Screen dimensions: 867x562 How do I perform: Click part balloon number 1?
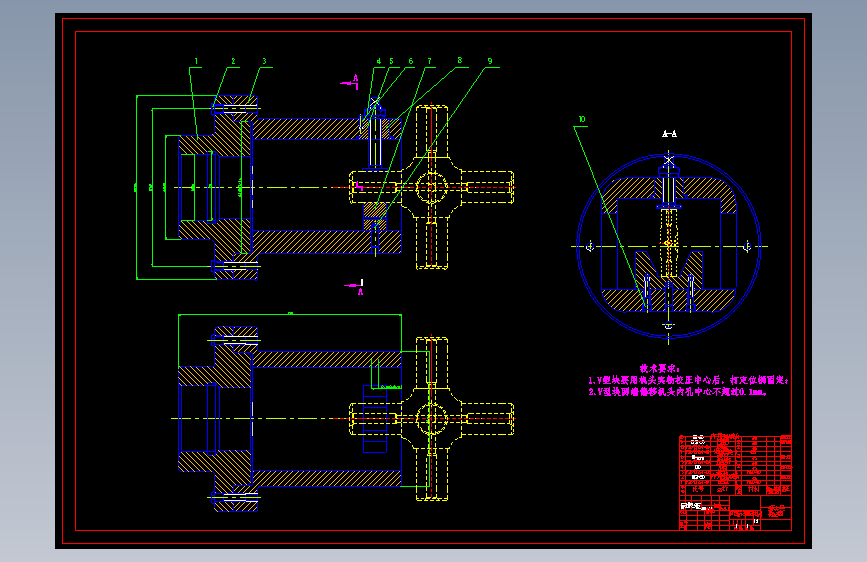pyautogui.click(x=196, y=61)
